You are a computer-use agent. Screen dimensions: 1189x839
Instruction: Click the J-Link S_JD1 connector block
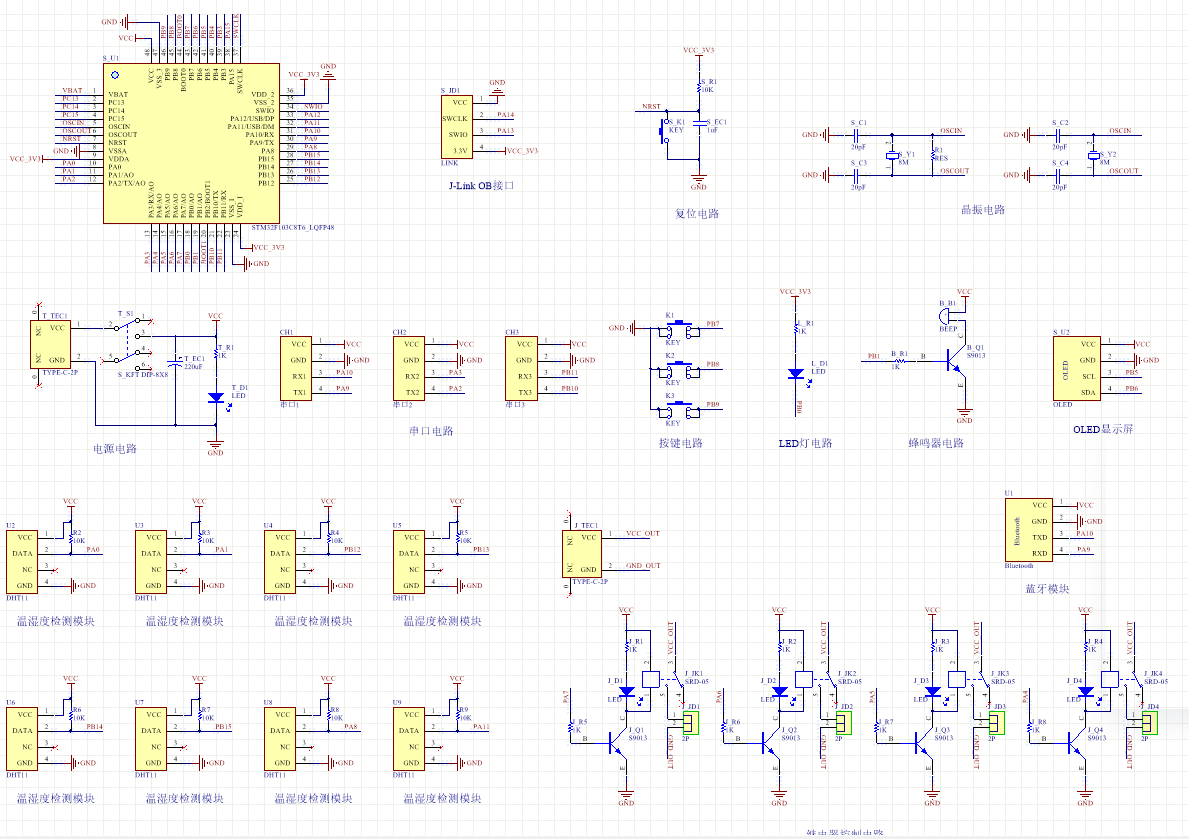point(457,126)
